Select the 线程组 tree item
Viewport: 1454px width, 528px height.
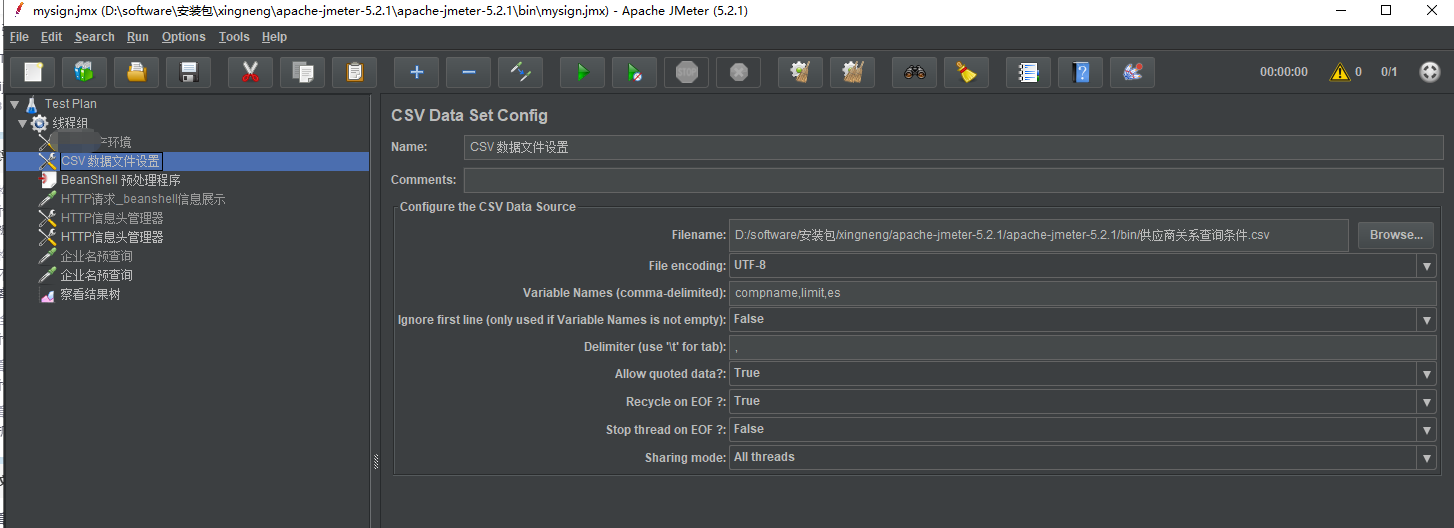[x=71, y=123]
